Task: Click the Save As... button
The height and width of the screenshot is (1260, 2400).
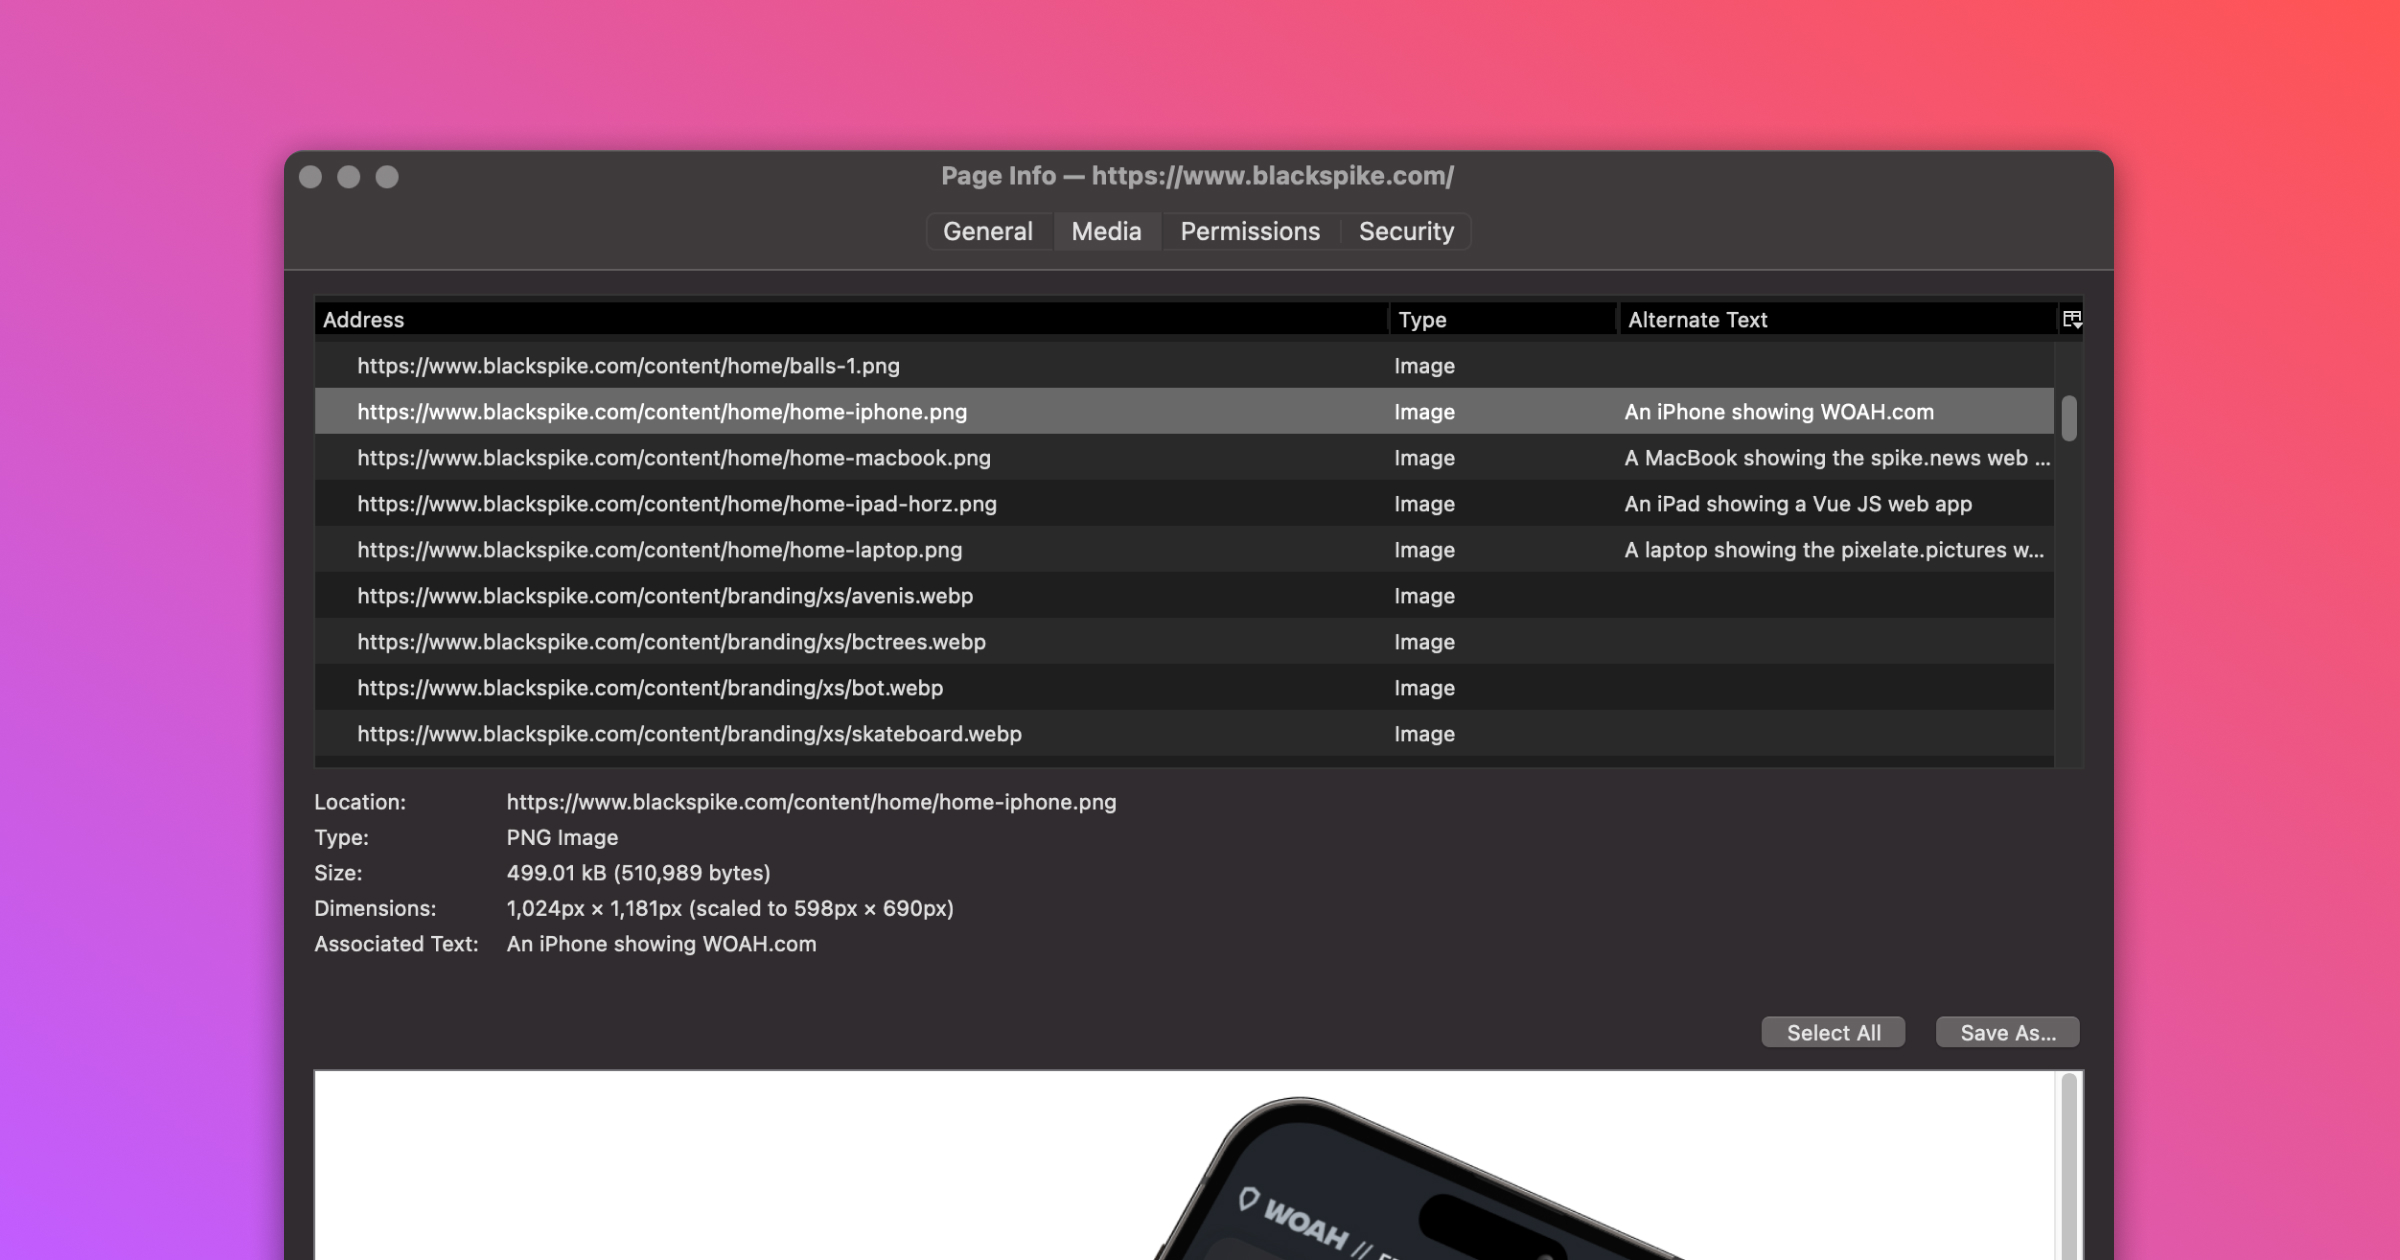Action: coord(2008,1032)
